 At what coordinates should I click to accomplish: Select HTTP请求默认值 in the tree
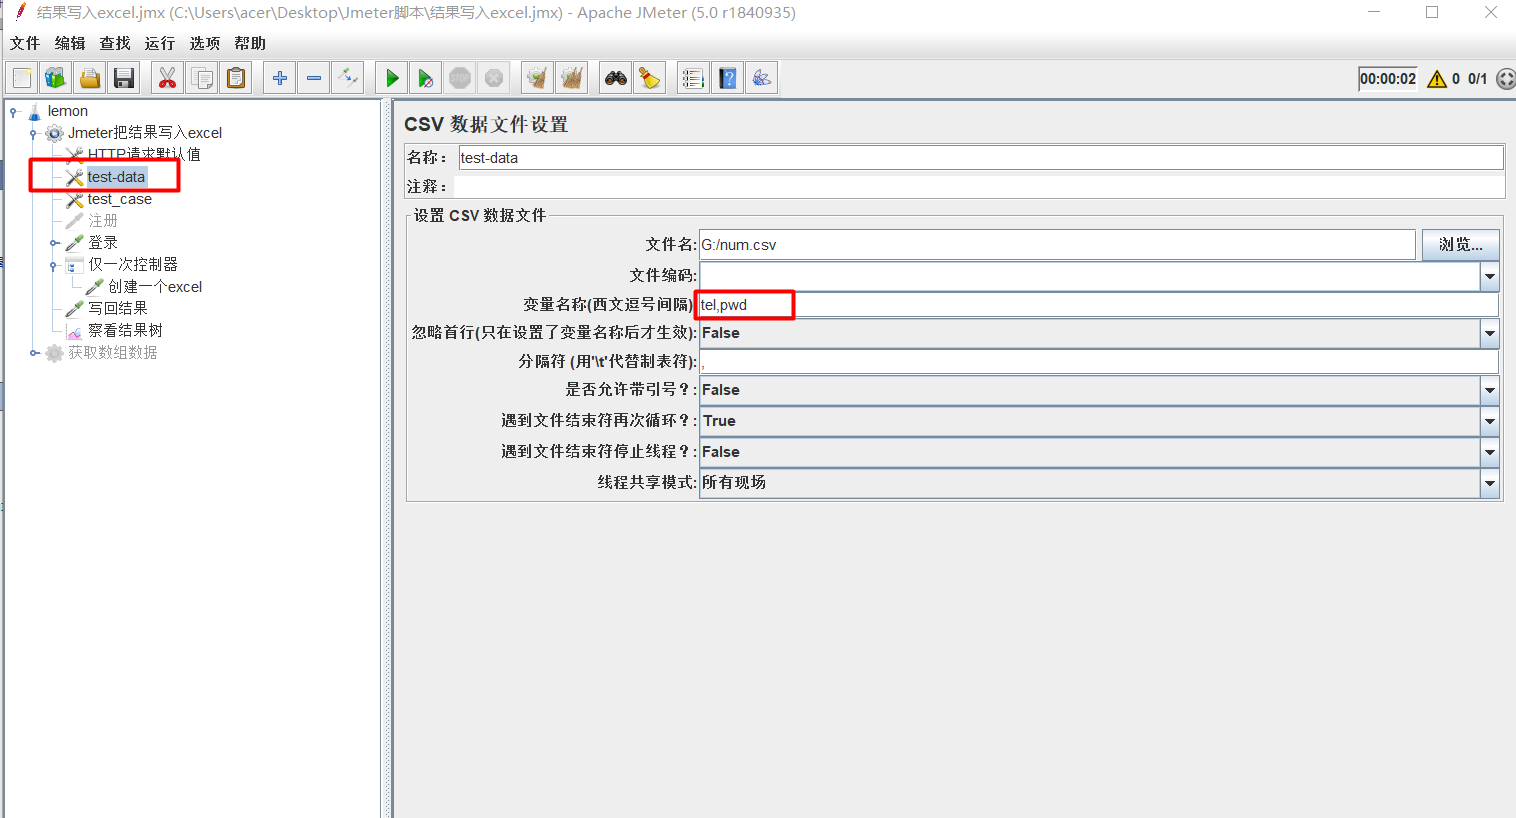click(x=144, y=155)
